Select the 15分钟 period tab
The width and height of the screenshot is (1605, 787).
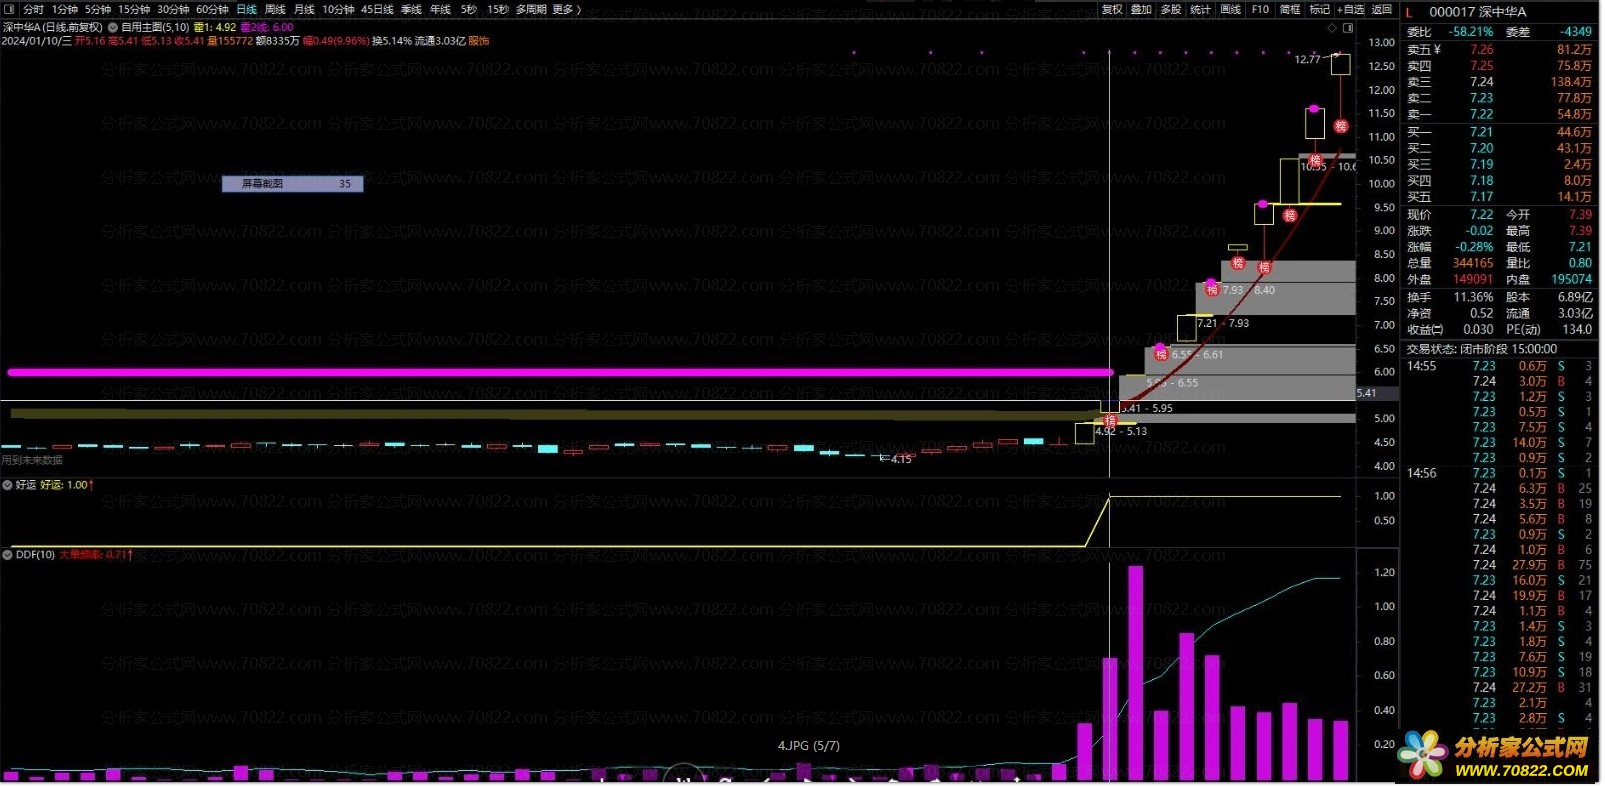coord(134,9)
